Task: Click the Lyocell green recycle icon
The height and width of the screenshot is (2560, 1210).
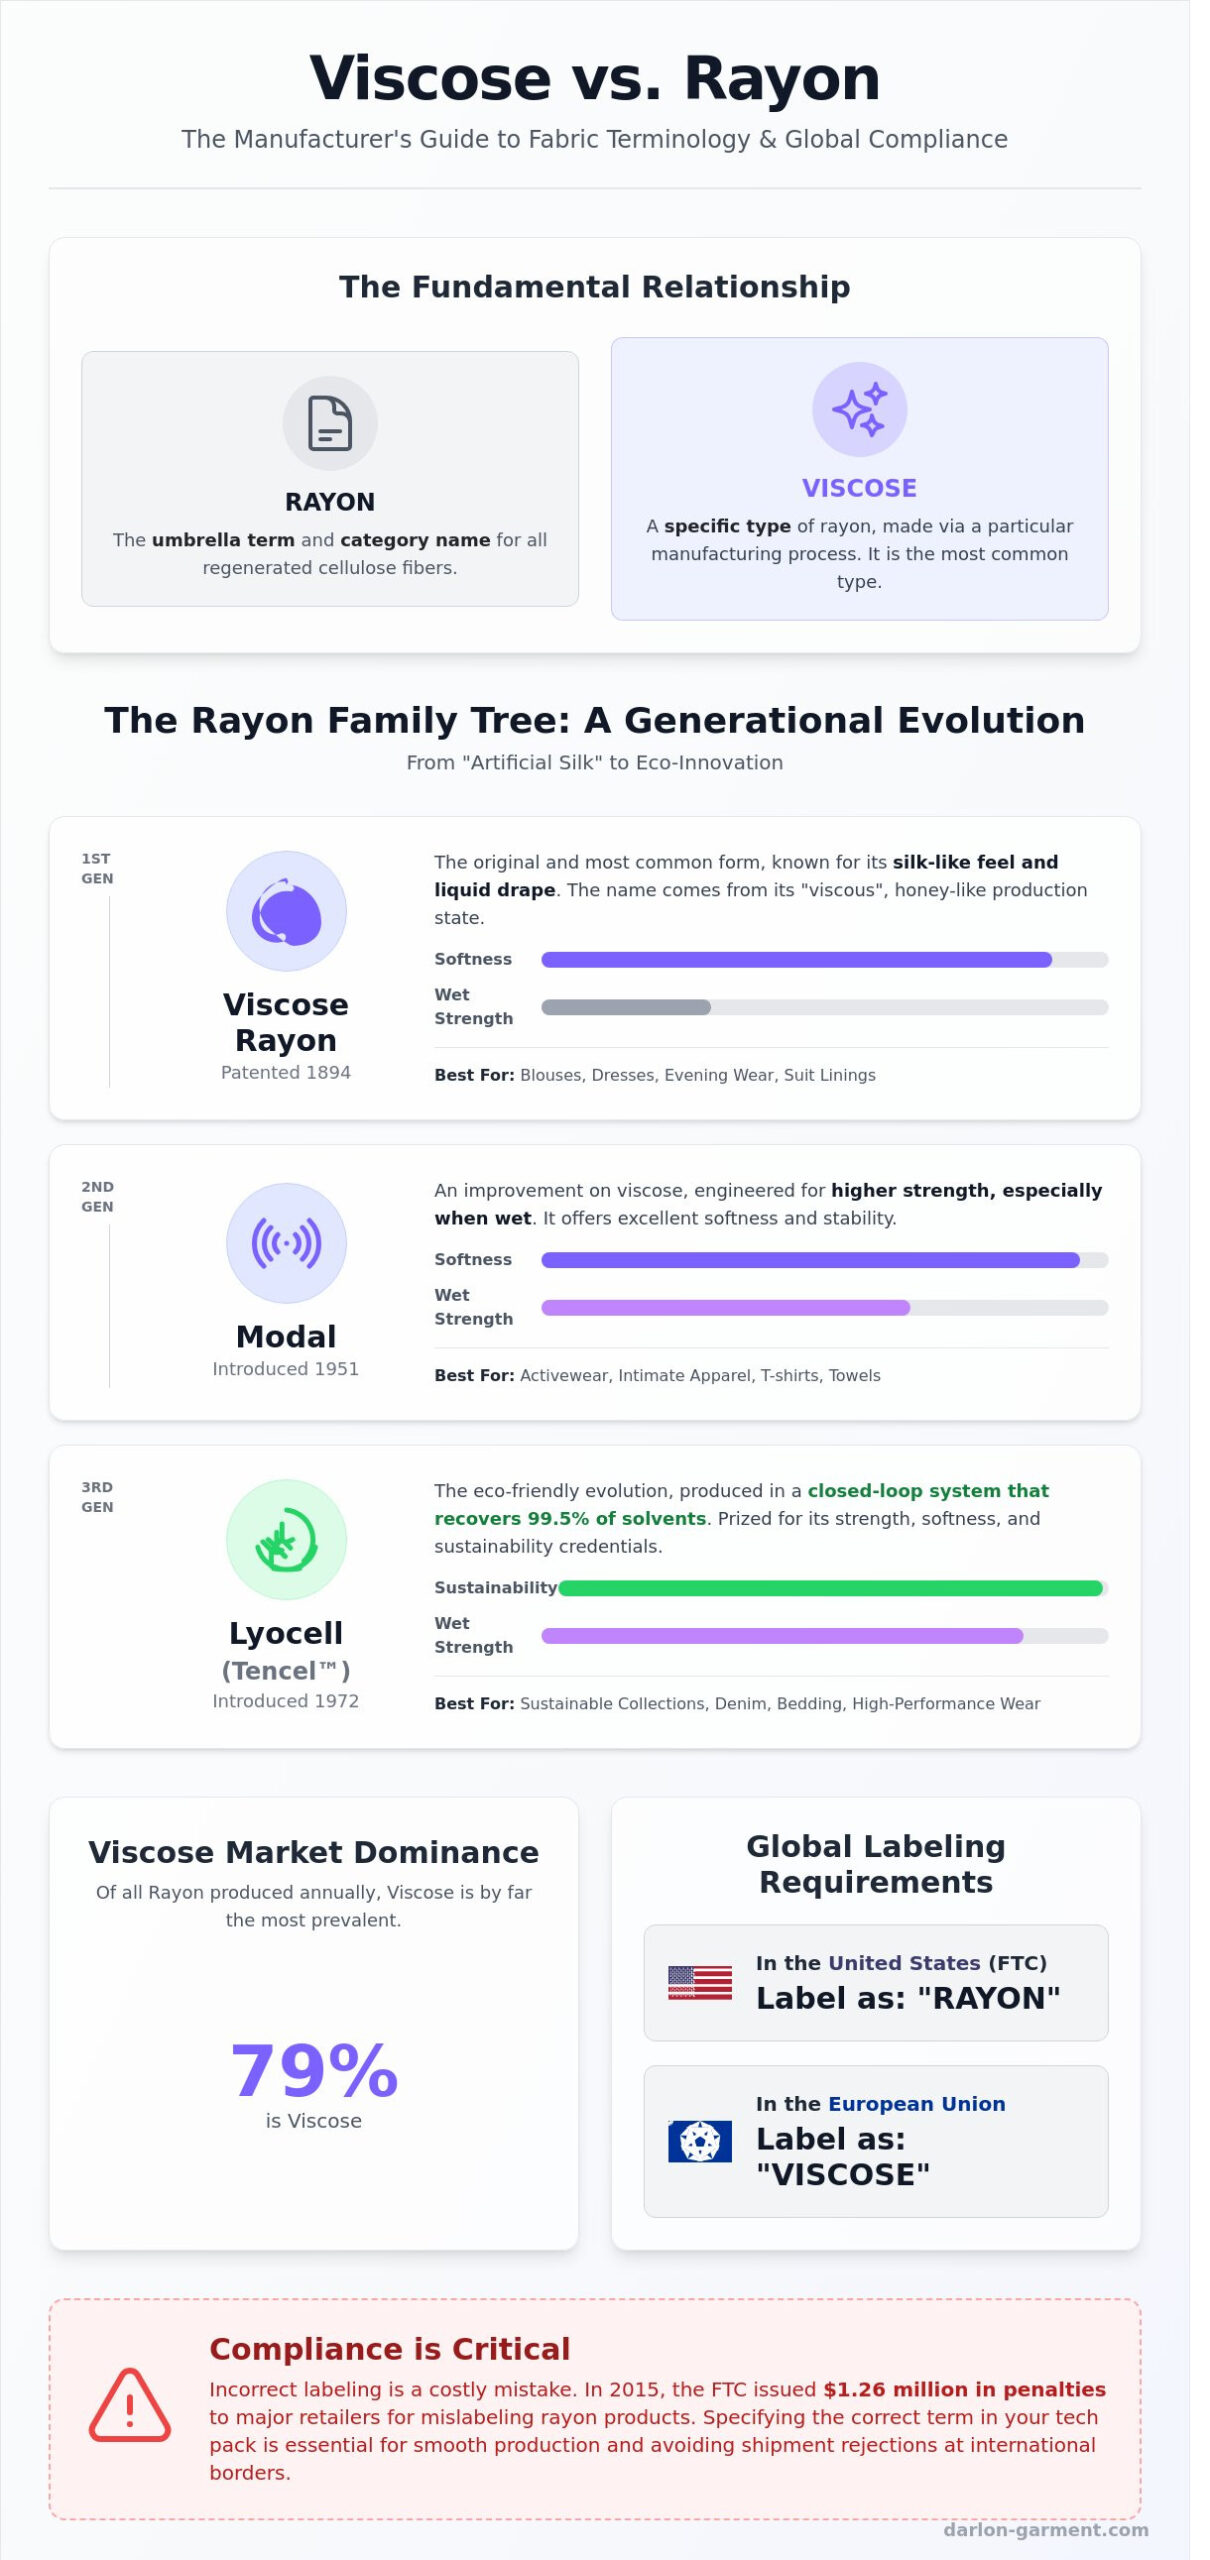Action: [286, 1540]
